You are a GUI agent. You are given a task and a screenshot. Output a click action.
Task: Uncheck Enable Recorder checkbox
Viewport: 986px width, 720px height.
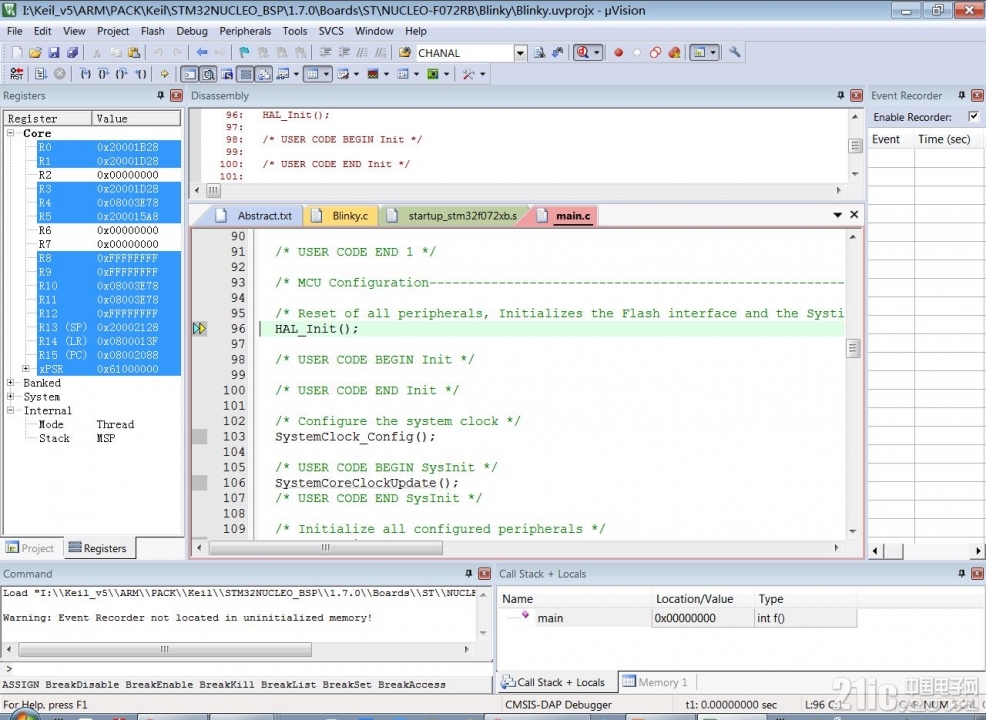[x=973, y=116]
